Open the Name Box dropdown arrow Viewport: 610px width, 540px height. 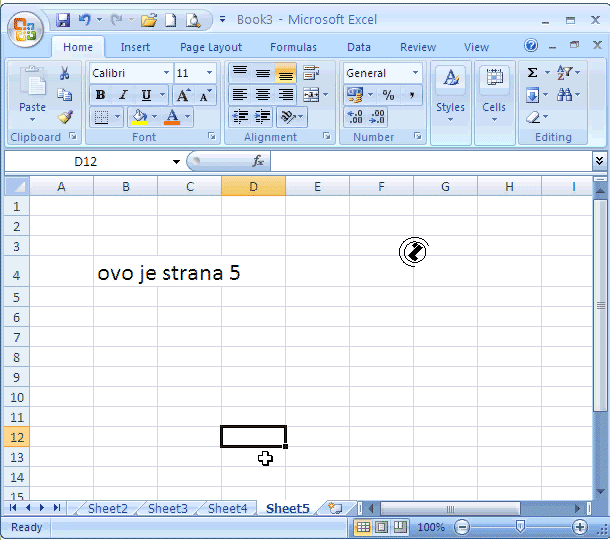177,161
